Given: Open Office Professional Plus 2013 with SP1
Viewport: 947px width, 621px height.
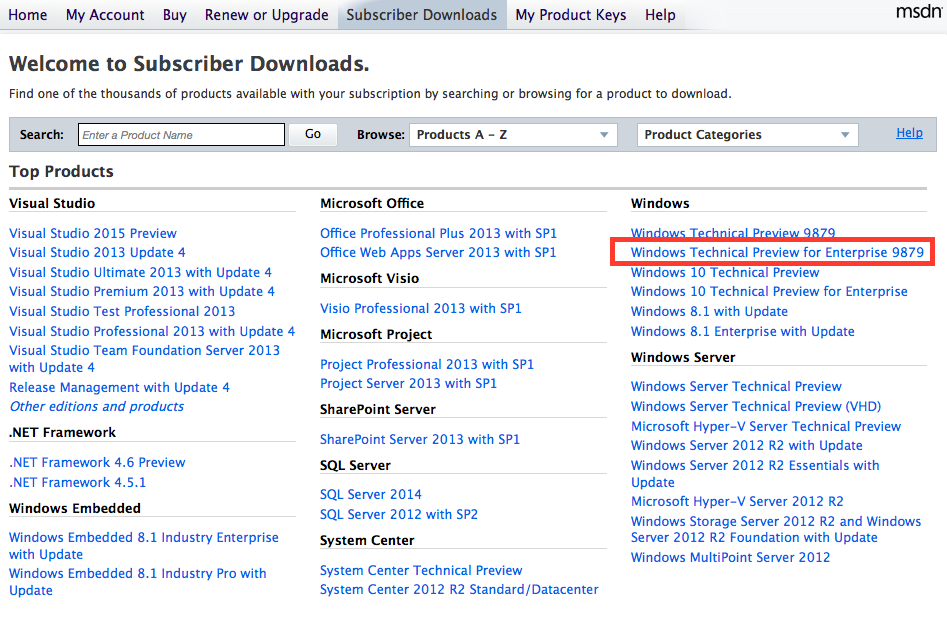Looking at the screenshot, I should click(438, 233).
